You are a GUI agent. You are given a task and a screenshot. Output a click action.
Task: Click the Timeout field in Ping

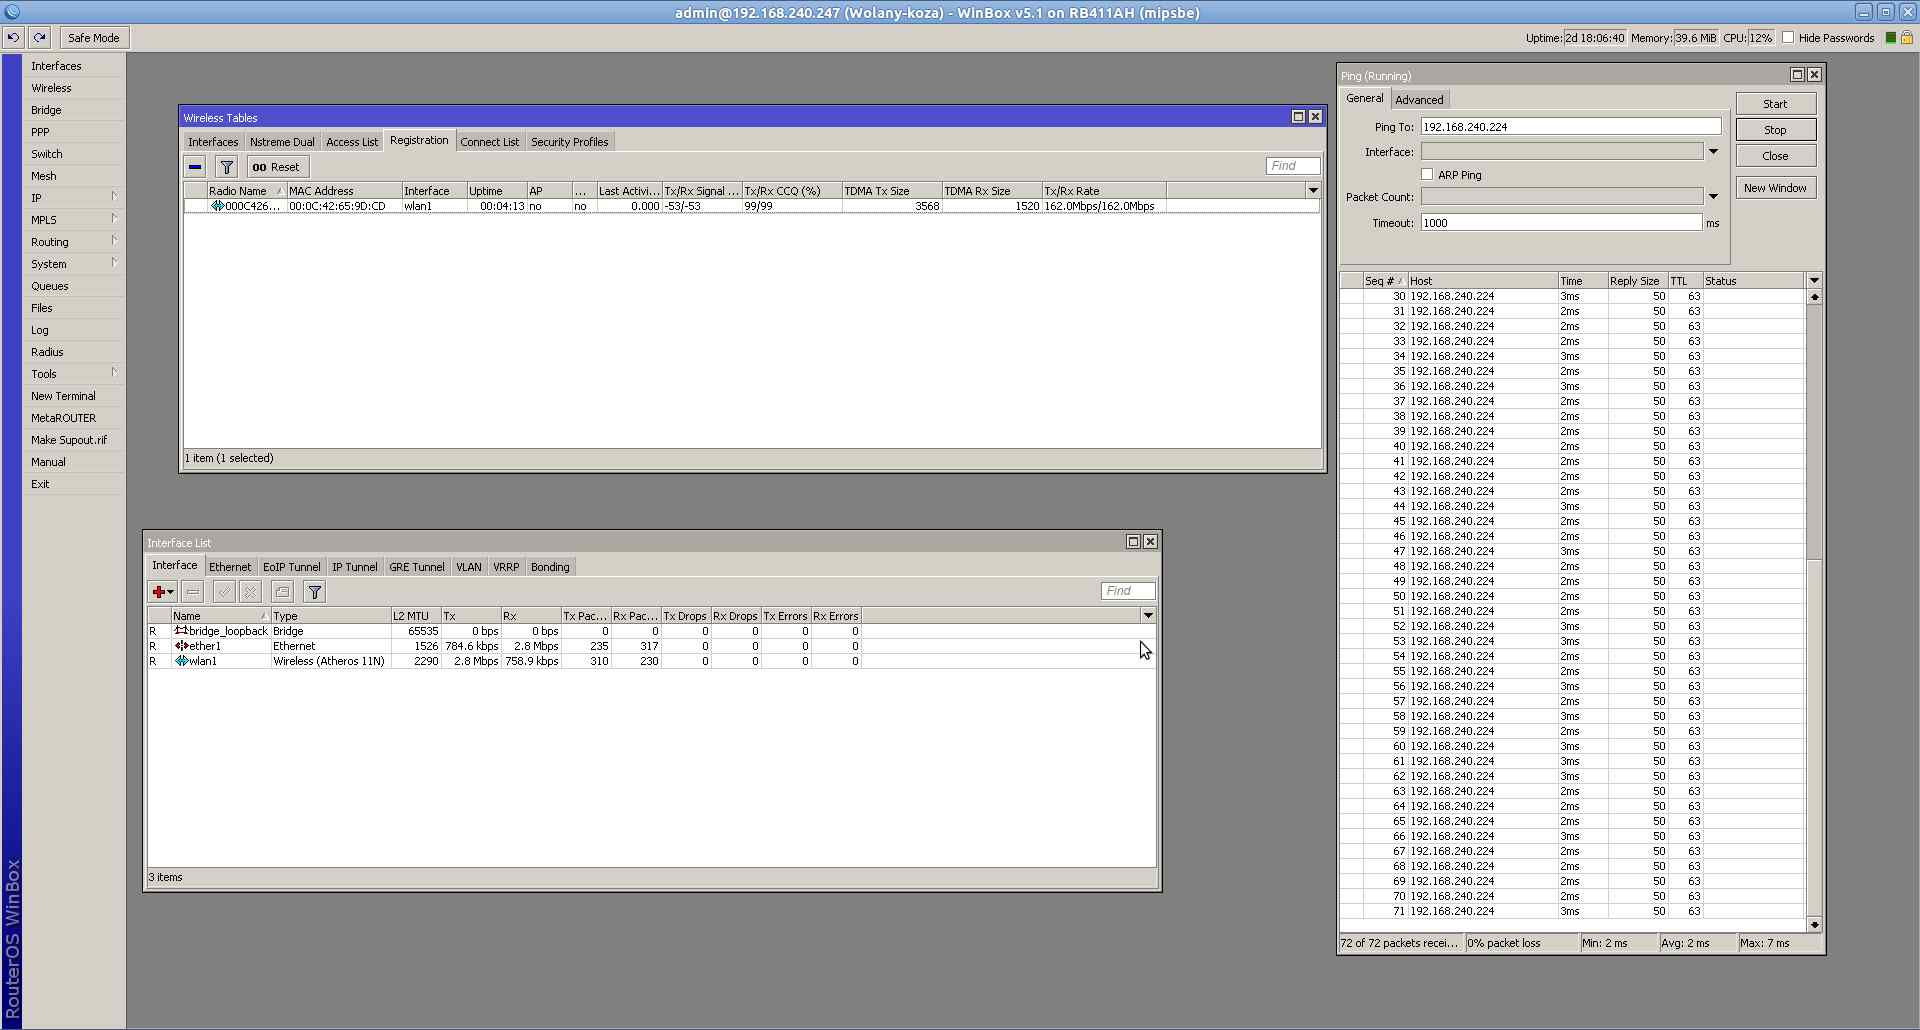click(x=1560, y=223)
